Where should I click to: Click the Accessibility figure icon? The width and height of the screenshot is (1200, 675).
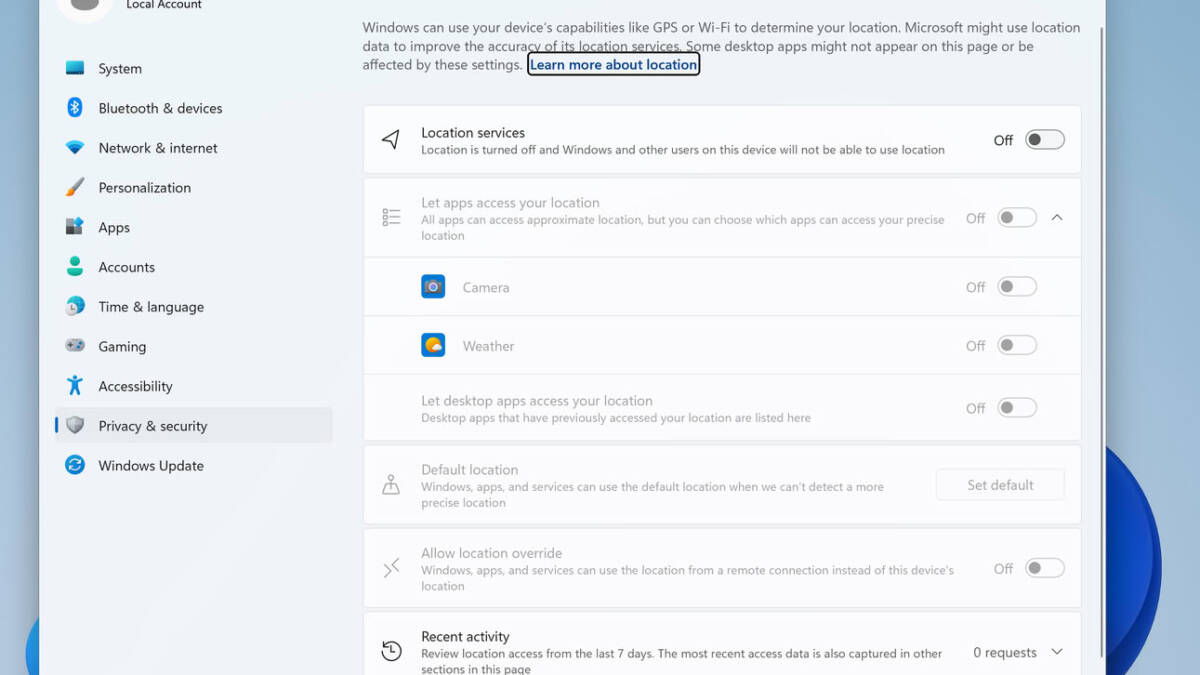pyautogui.click(x=75, y=386)
